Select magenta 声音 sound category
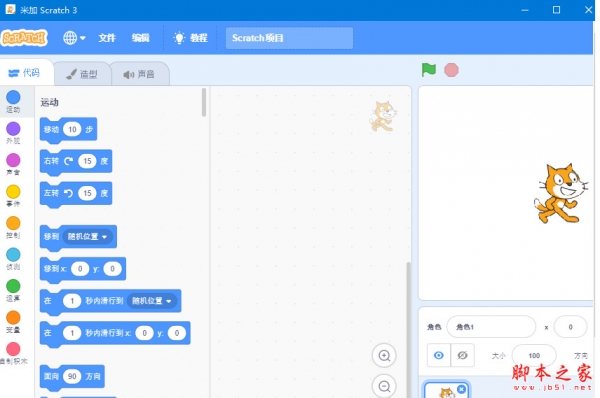The height and width of the screenshot is (398, 600). pos(13,165)
